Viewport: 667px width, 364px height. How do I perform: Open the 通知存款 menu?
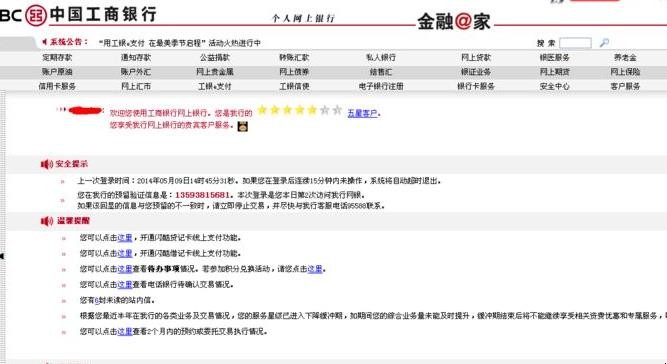coord(136,57)
